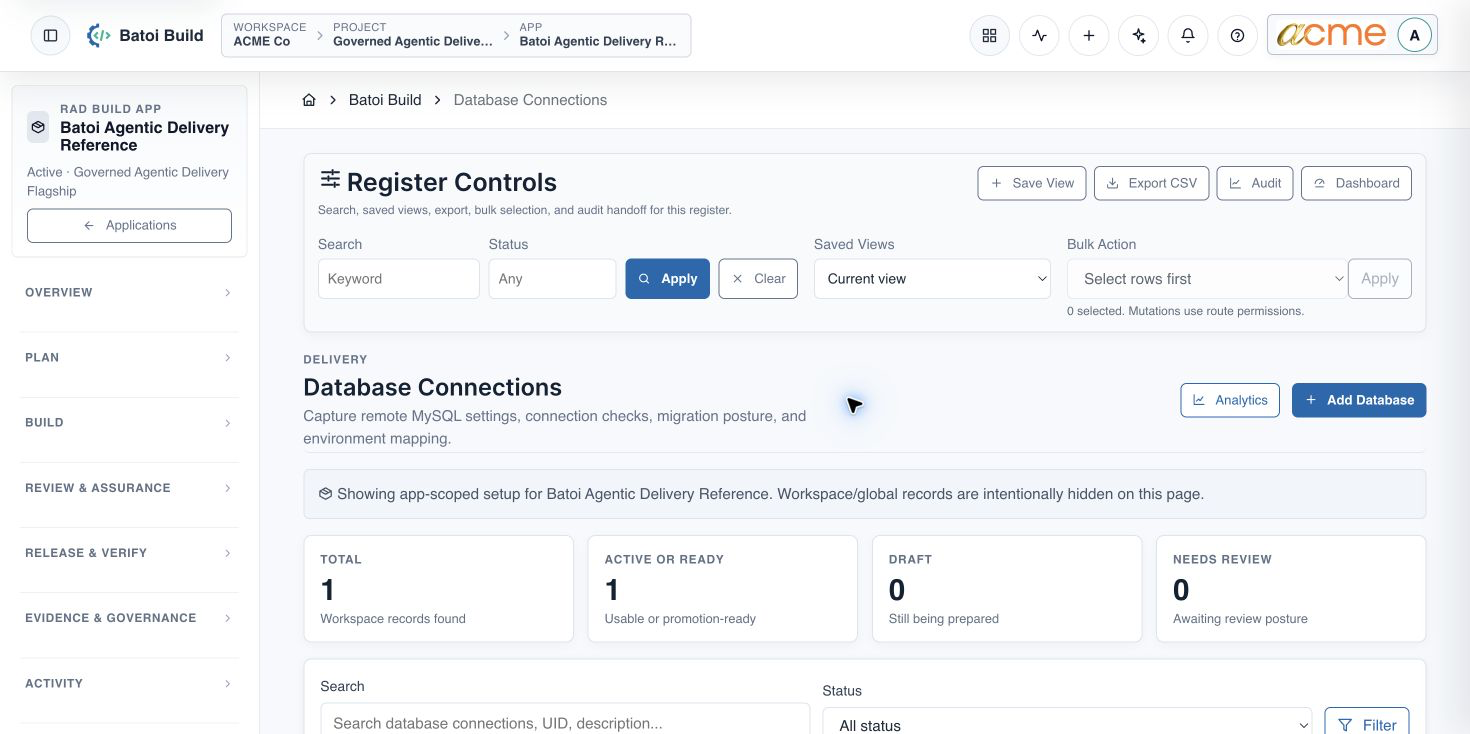The height and width of the screenshot is (734, 1470).
Task: Expand the EVIDENCE & GOVERNANCE section
Action: (129, 618)
